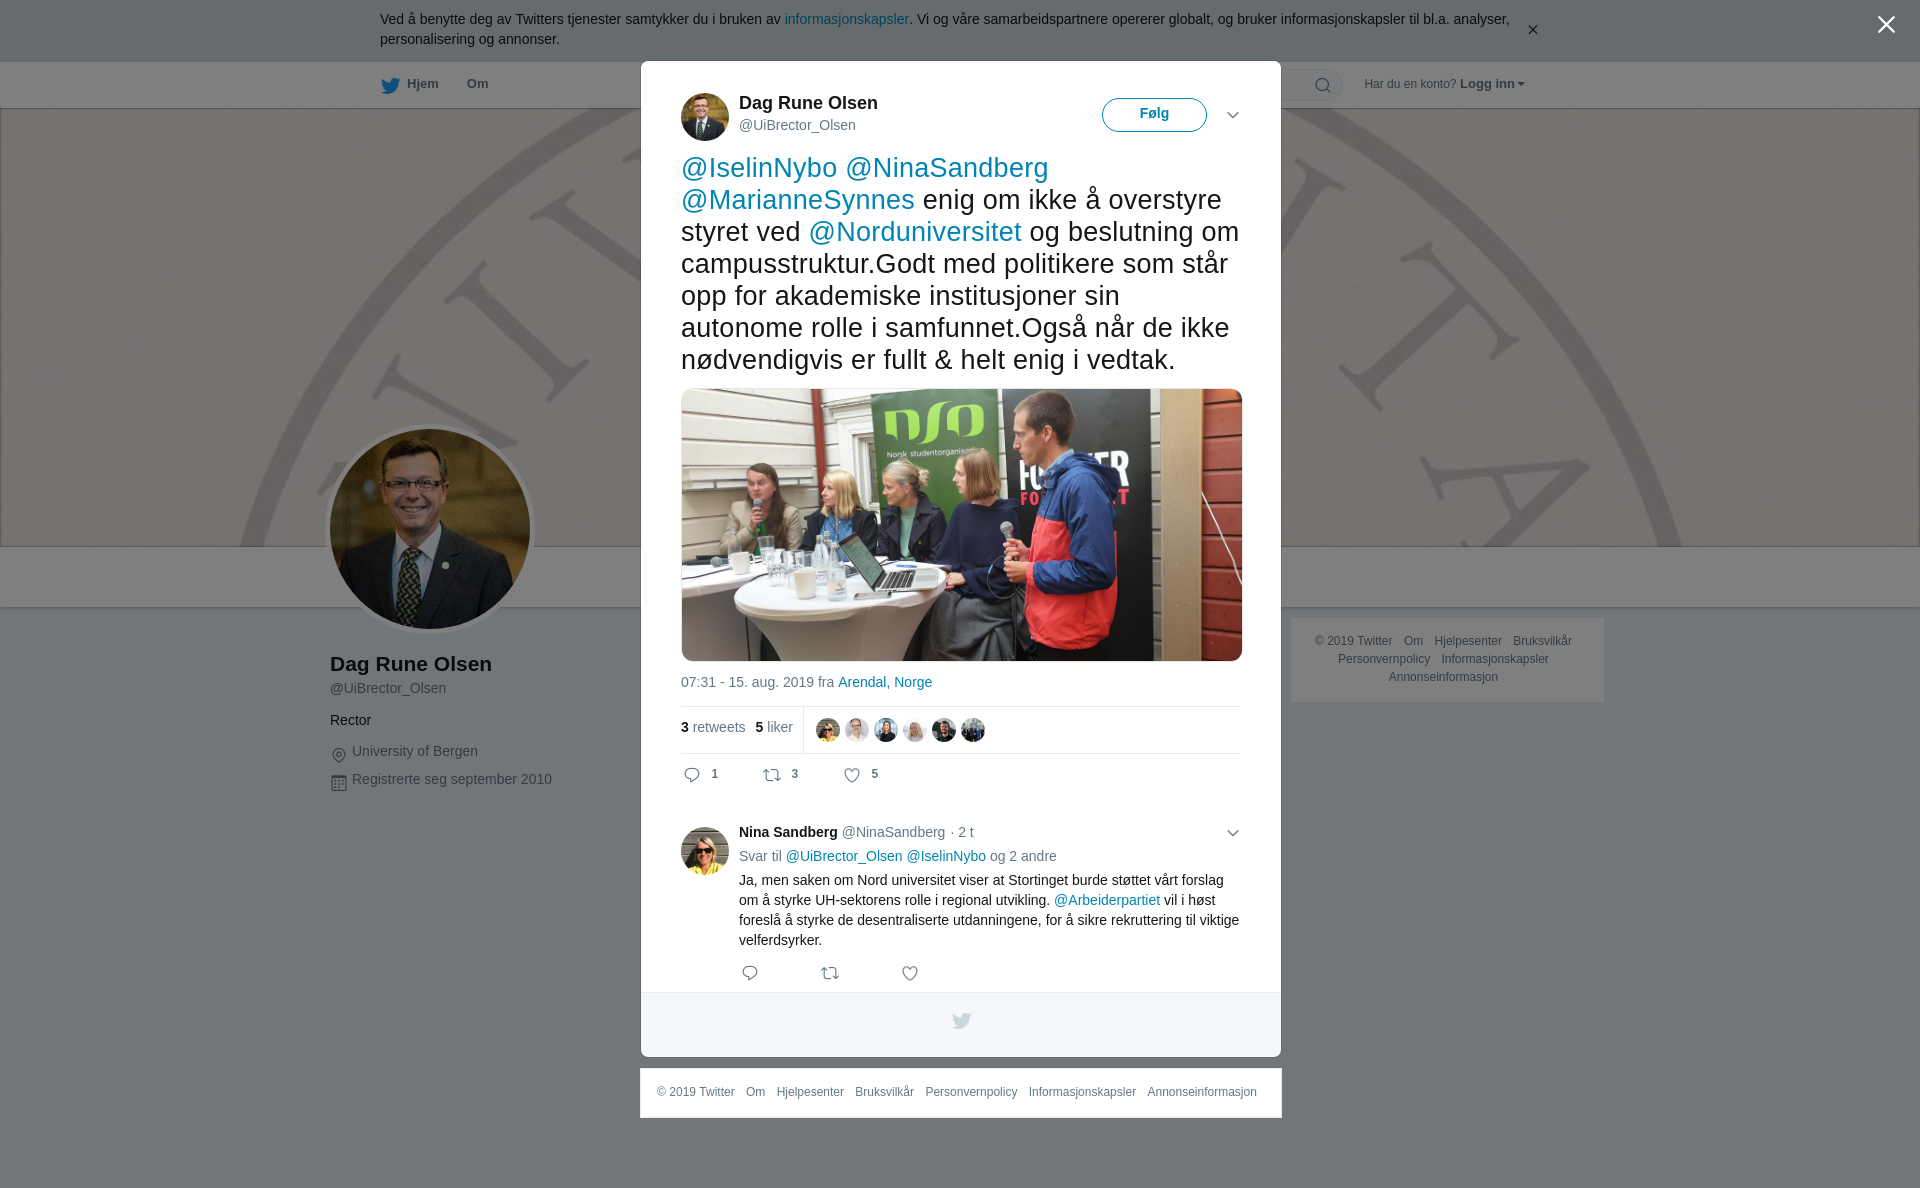The width and height of the screenshot is (1920, 1188).
Task: Click the Twitter bird icon below replies
Action: [x=961, y=1021]
